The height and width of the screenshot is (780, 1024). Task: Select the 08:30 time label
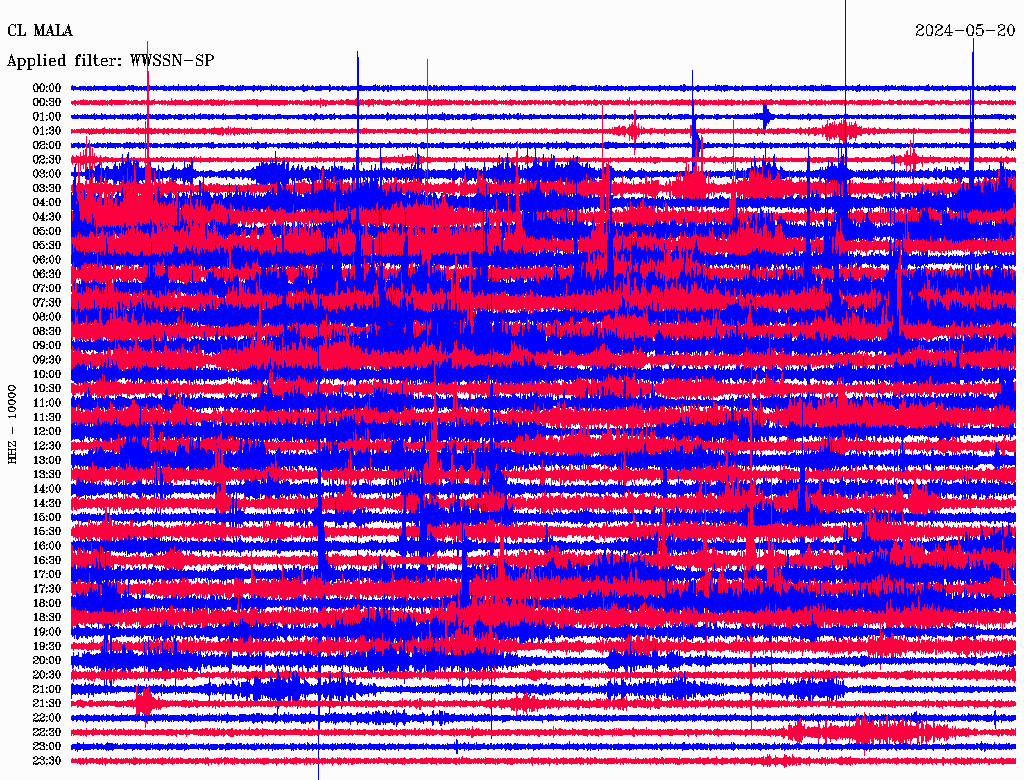[x=47, y=331]
